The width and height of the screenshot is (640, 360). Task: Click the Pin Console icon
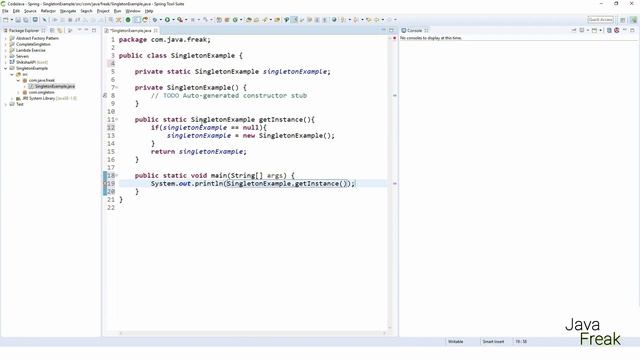573,30
